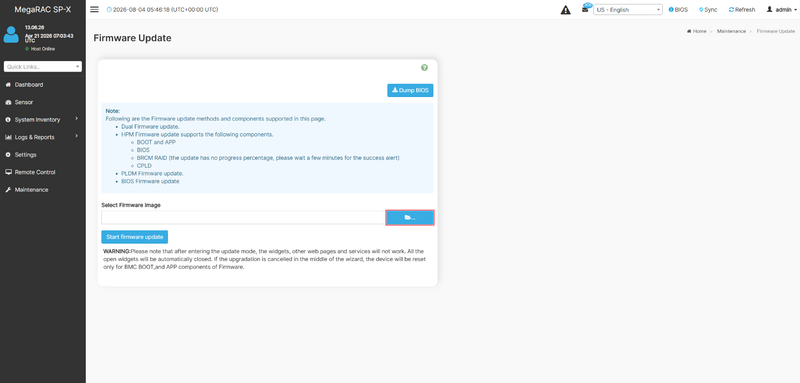Expand the System Inventory chevron
Image resolution: width=800 pixels, height=383 pixels.
(x=77, y=119)
